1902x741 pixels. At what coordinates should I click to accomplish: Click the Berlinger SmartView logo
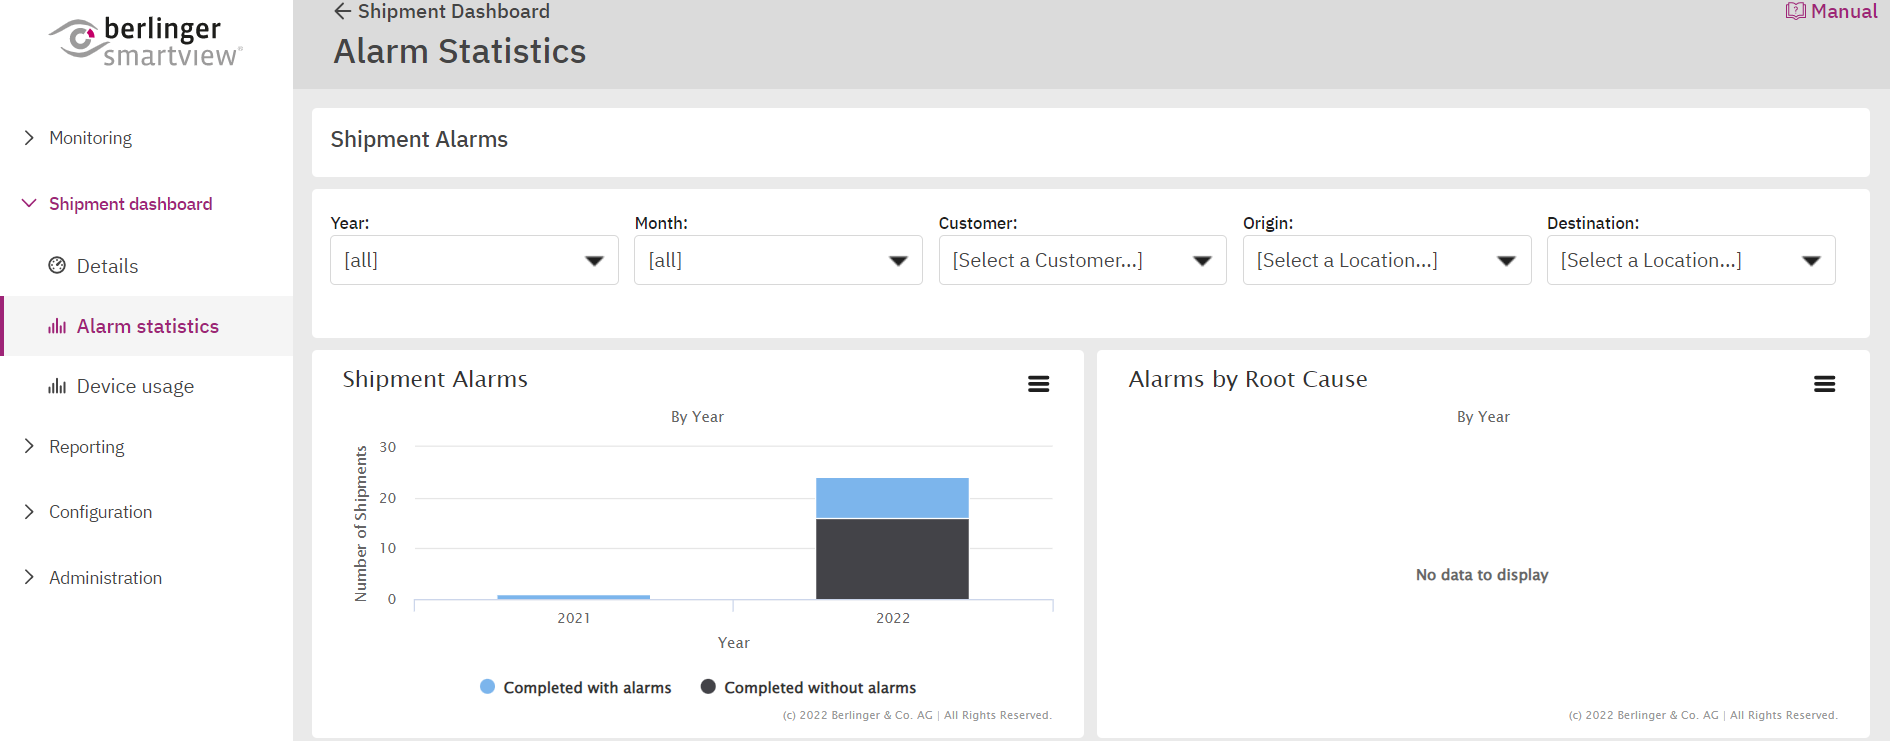click(x=146, y=42)
